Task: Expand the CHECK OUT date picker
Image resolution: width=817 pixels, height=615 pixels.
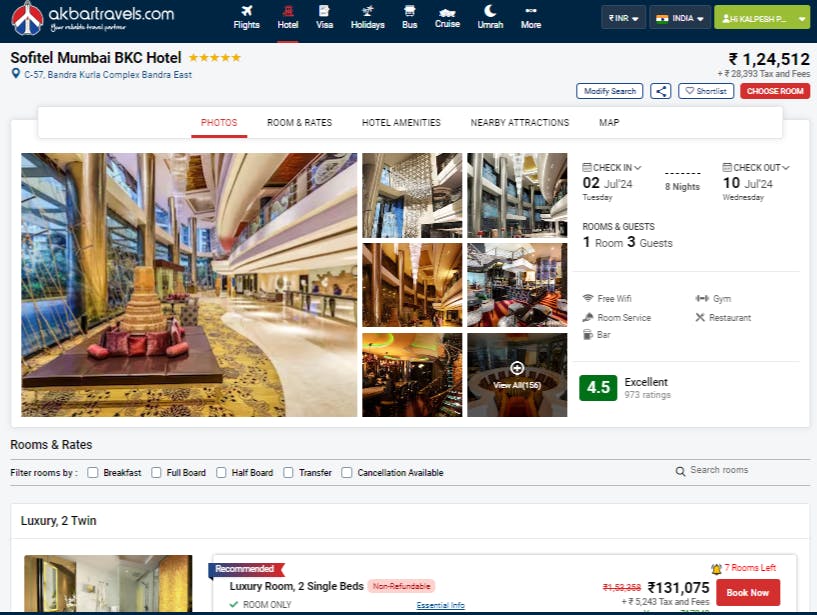Action: (x=756, y=167)
